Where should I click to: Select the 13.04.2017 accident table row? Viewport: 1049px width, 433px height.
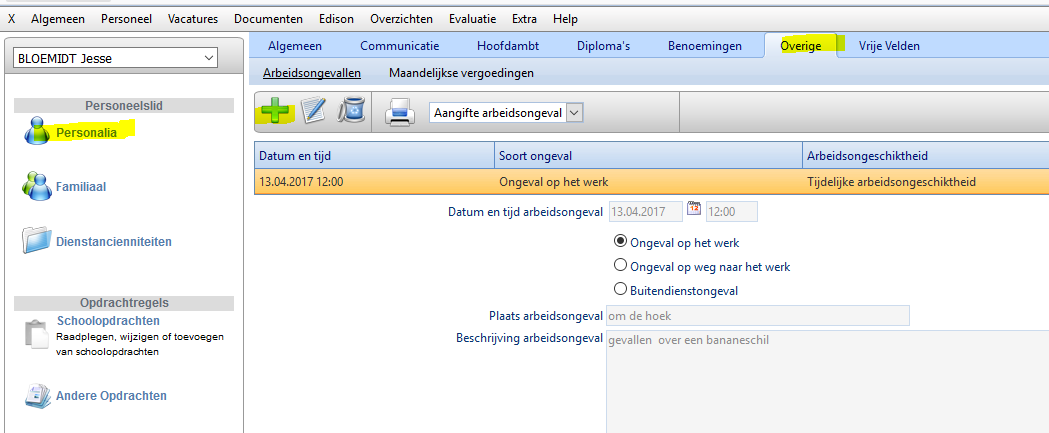coord(650,182)
